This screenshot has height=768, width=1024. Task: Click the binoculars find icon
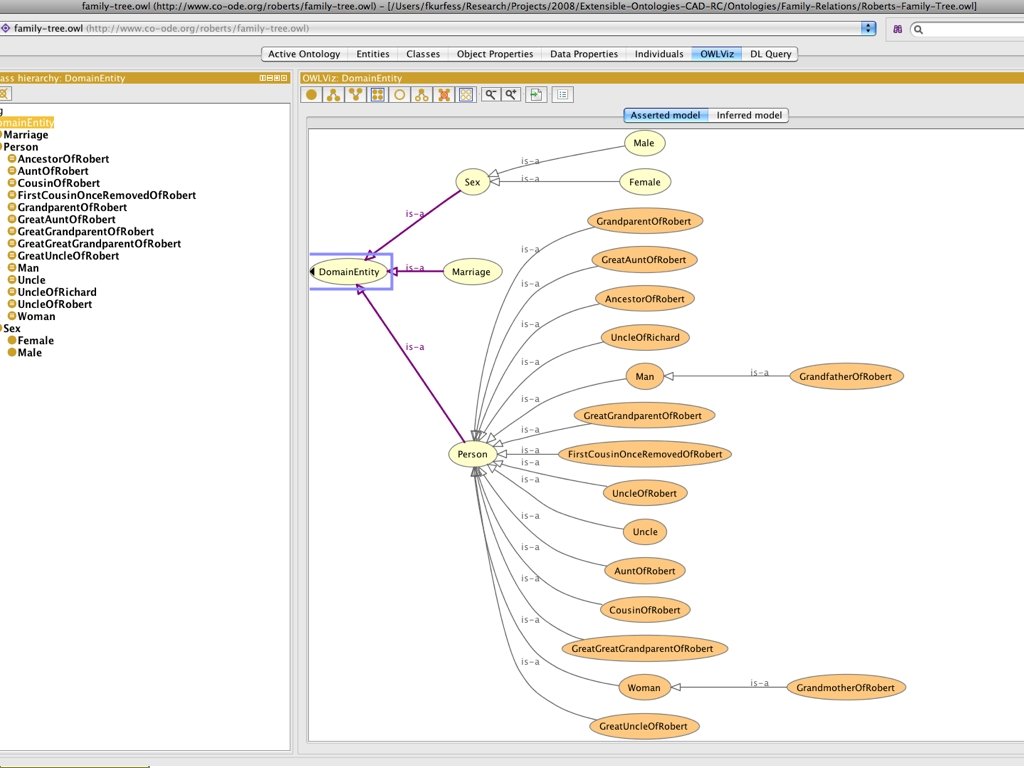(897, 29)
